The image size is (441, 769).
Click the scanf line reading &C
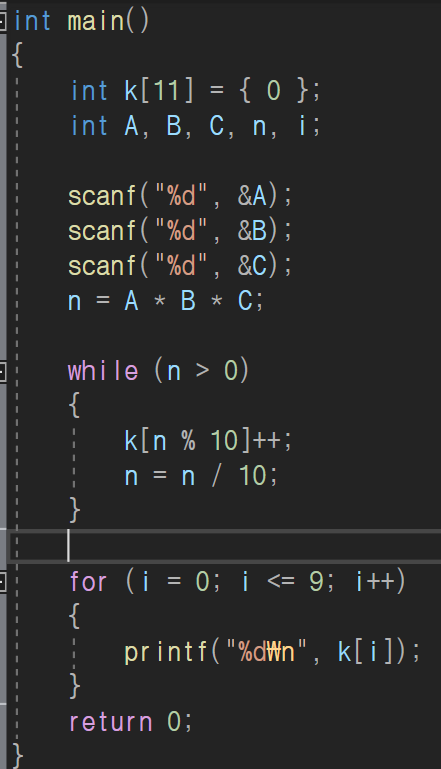point(180,266)
